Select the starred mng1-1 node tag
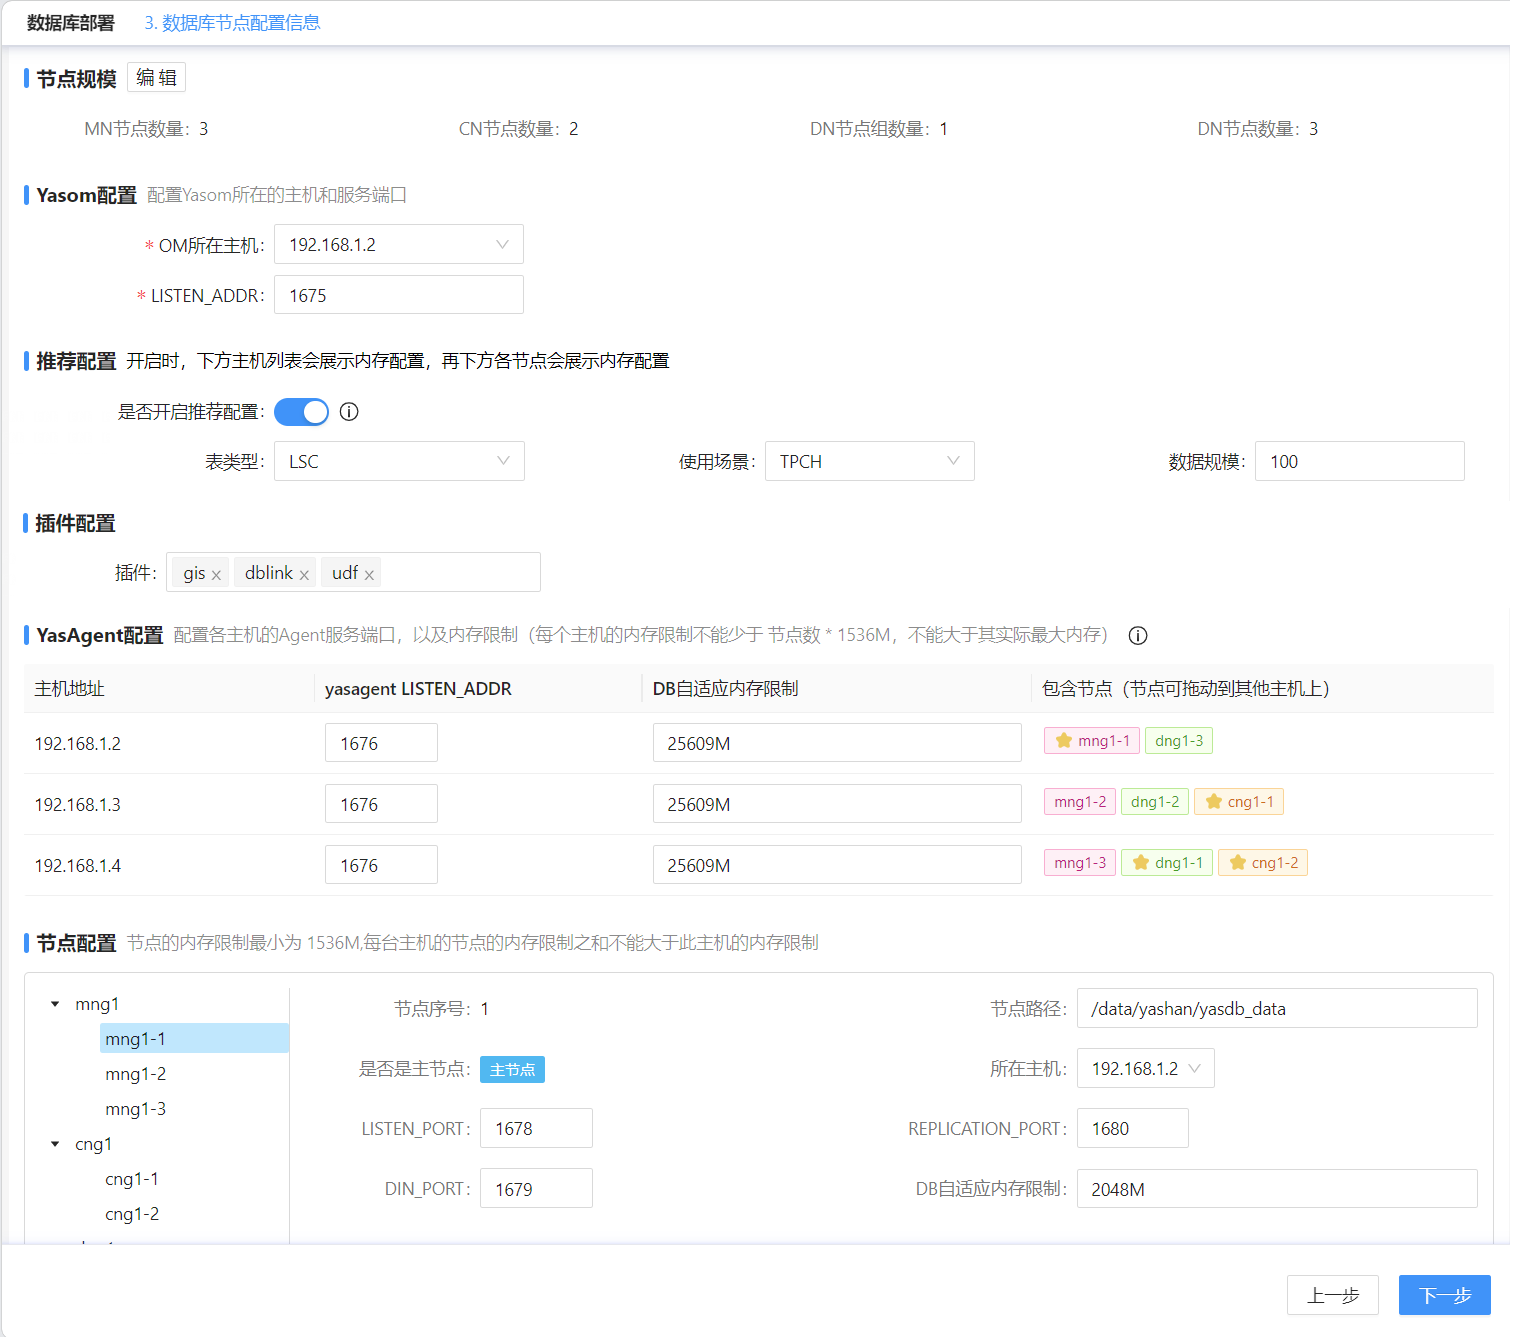The height and width of the screenshot is (1342, 1516). click(x=1092, y=741)
